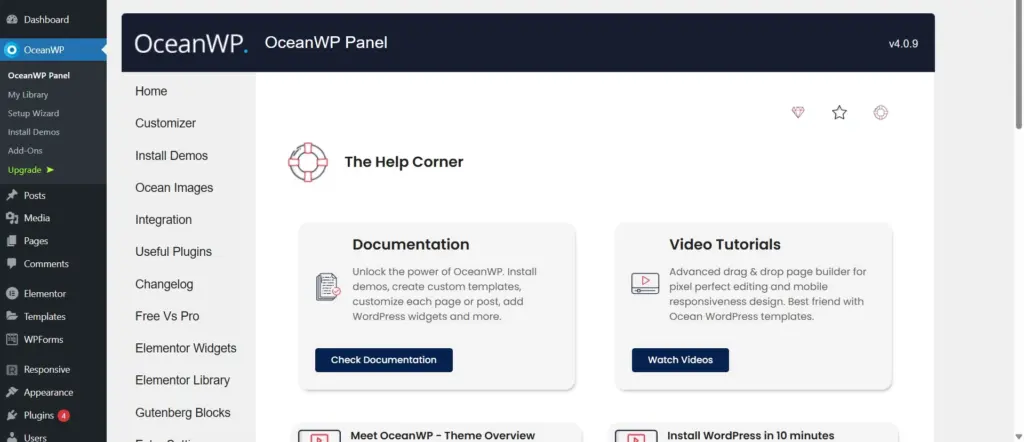
Task: Click the WPForms icon in sidebar
Action: click(12, 339)
